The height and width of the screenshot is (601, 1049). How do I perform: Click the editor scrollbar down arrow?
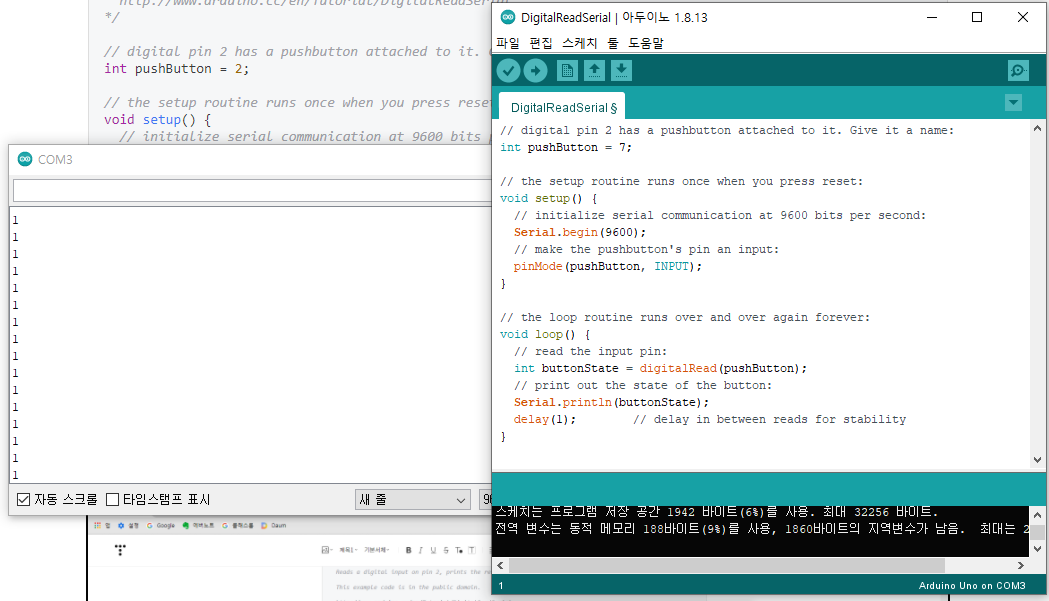(1038, 459)
